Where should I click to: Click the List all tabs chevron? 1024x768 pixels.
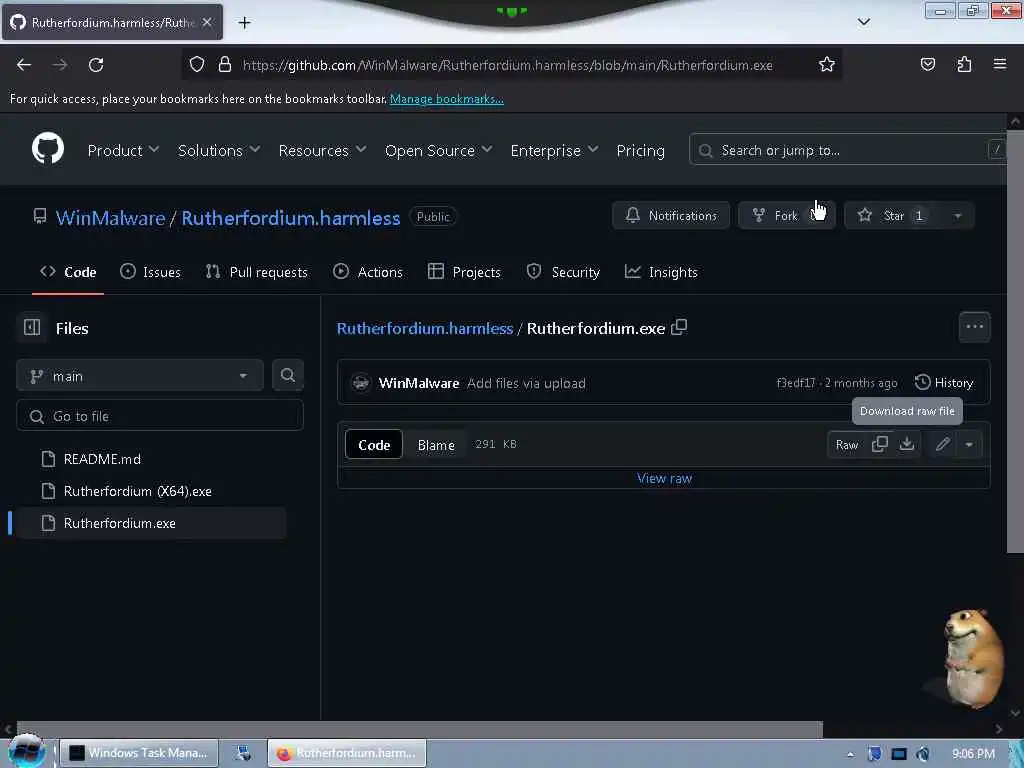pos(863,22)
